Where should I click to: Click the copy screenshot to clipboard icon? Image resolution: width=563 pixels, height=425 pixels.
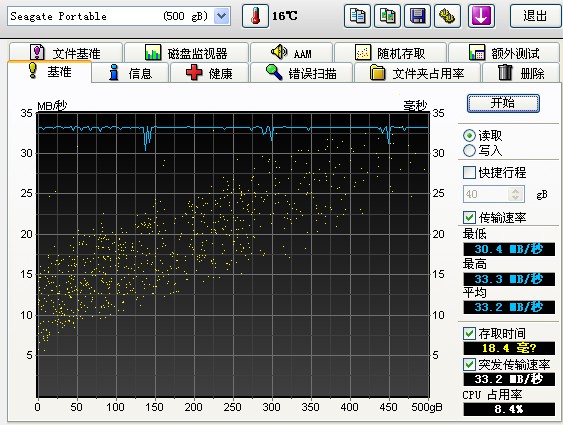[x=387, y=16]
